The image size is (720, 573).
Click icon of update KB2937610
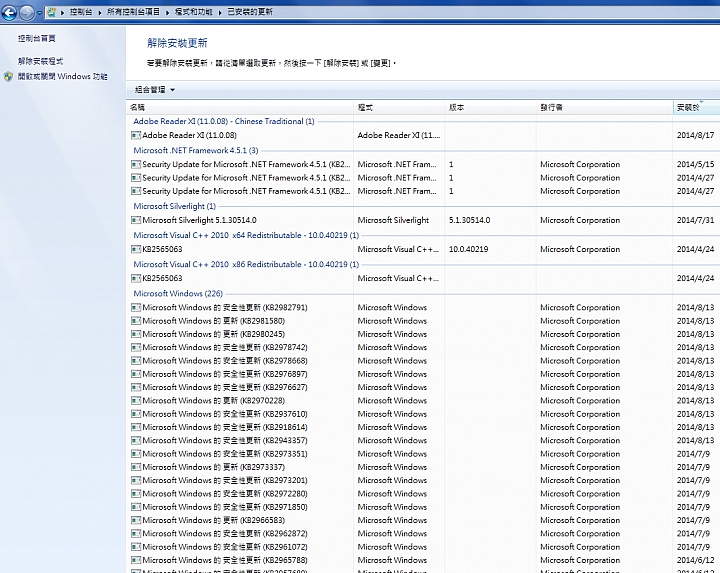tap(136, 414)
